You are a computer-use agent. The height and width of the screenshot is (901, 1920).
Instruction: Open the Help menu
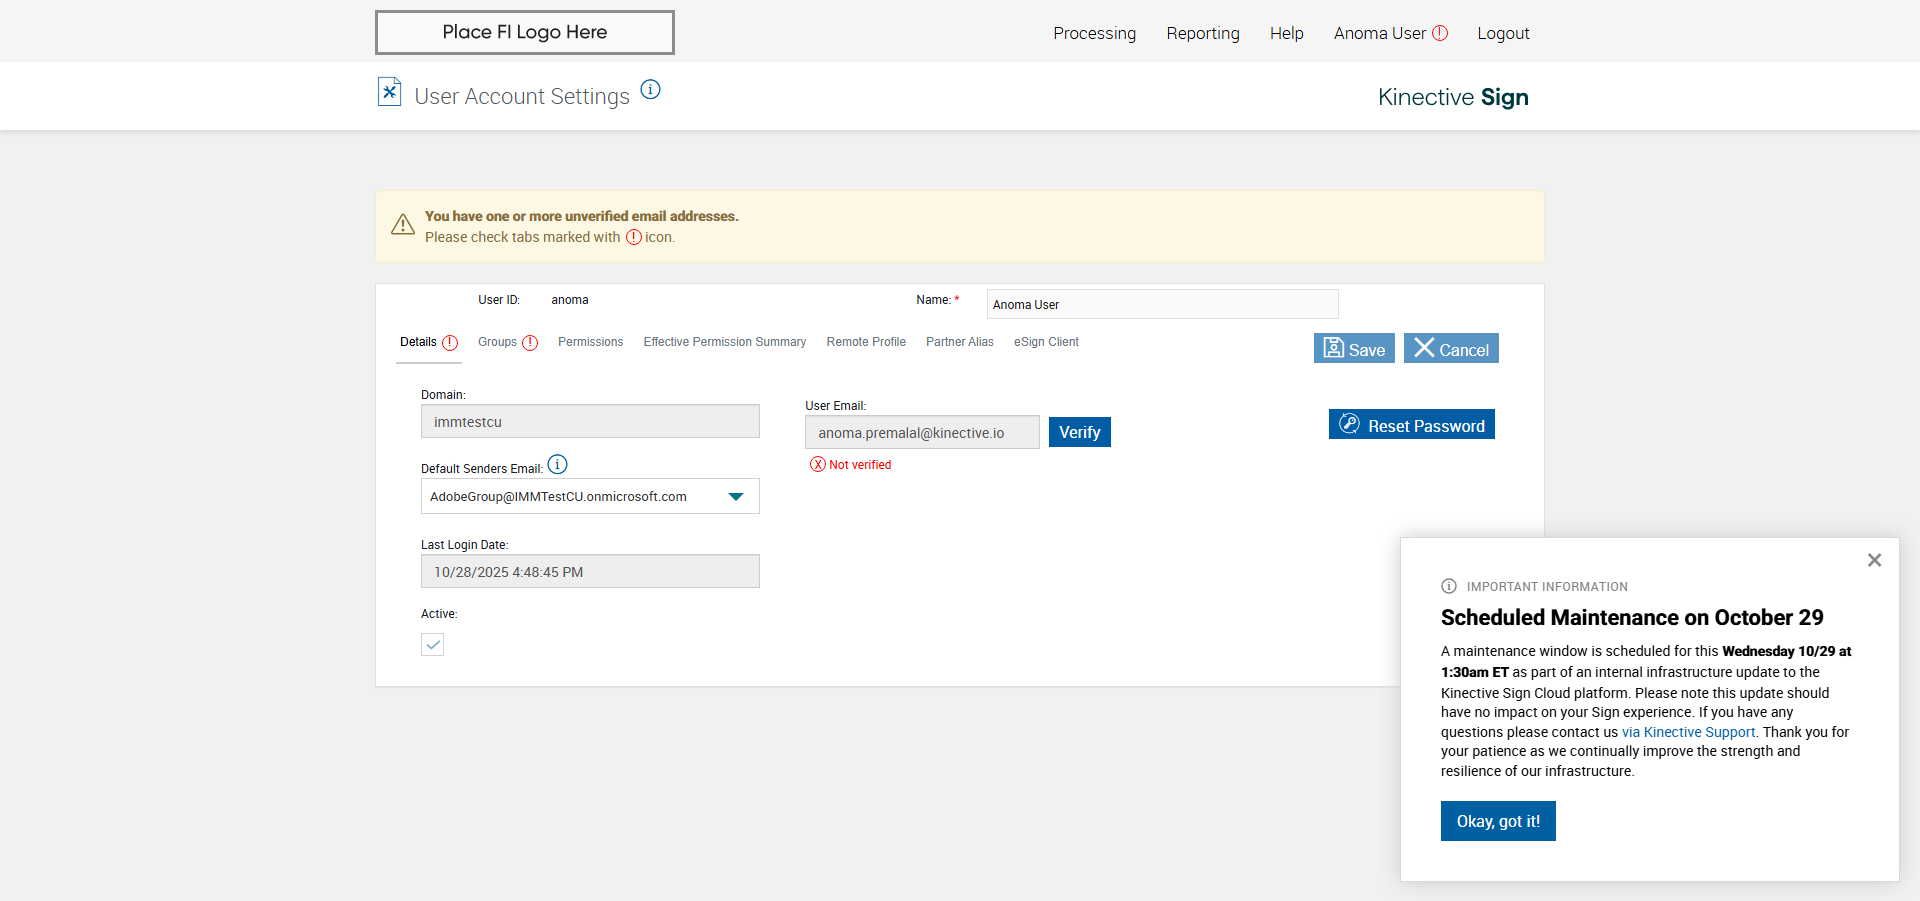[1287, 33]
